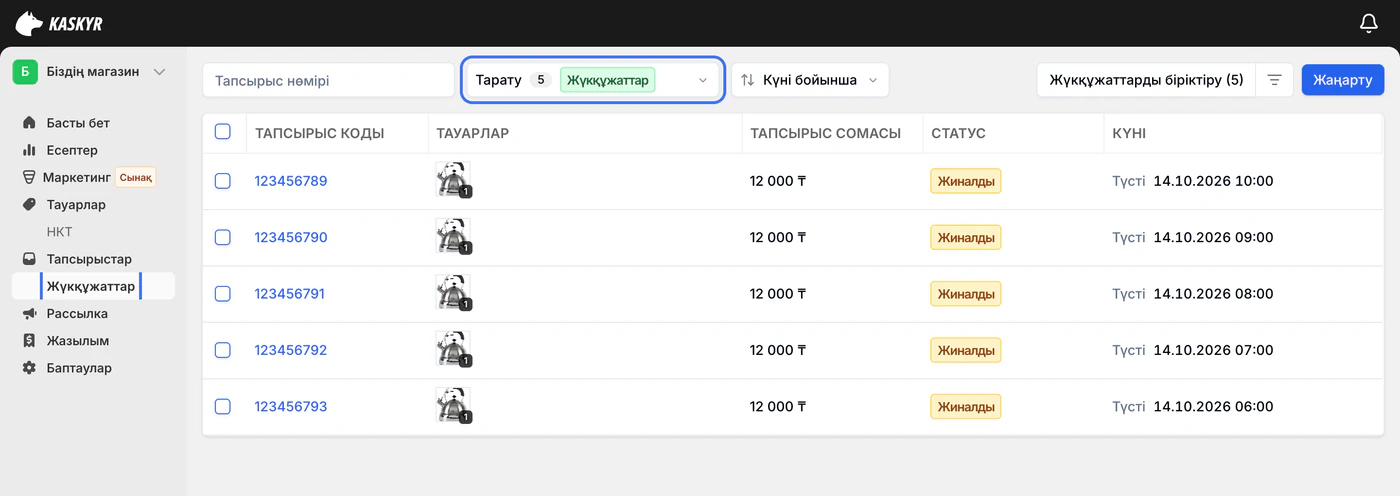This screenshot has height=496, width=1400.
Task: Click the home icon beside Басты бет
Action: (x=29, y=123)
